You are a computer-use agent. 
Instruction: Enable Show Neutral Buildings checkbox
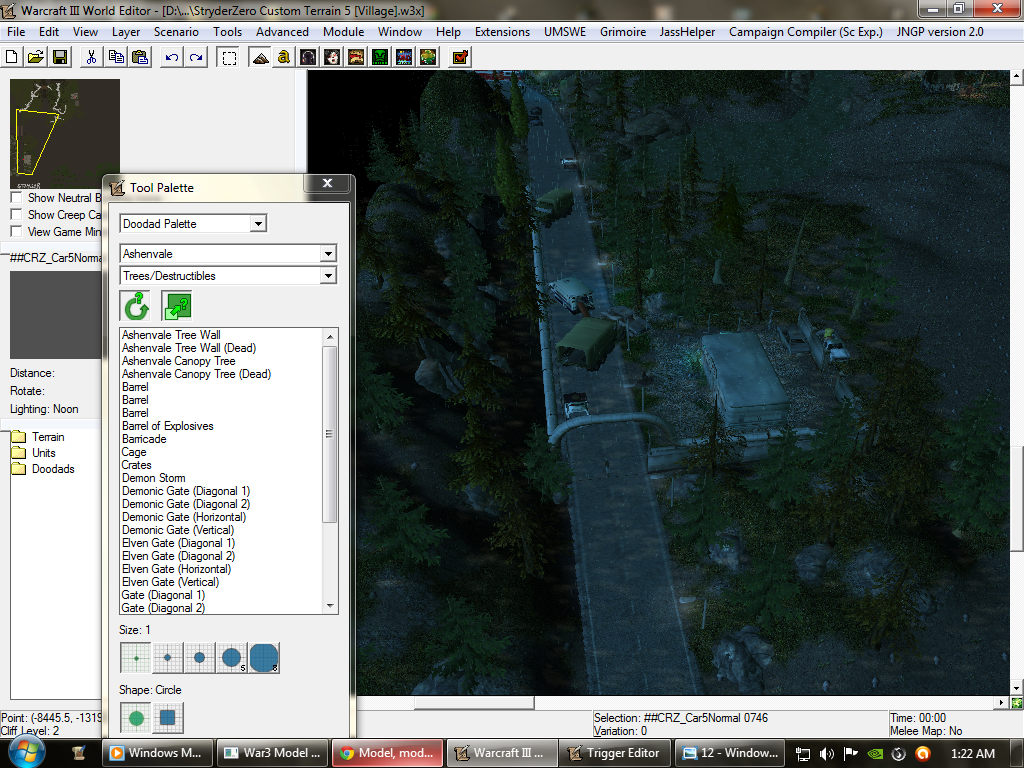click(16, 197)
